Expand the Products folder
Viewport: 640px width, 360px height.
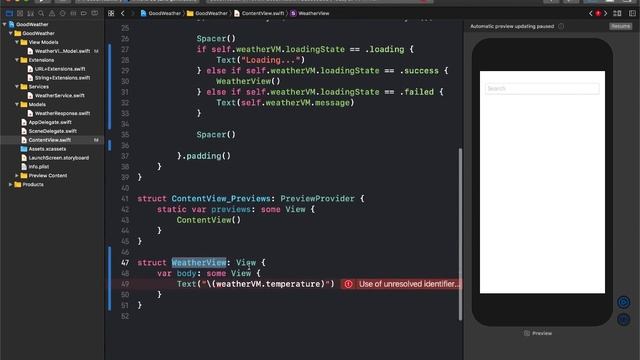coord(11,184)
